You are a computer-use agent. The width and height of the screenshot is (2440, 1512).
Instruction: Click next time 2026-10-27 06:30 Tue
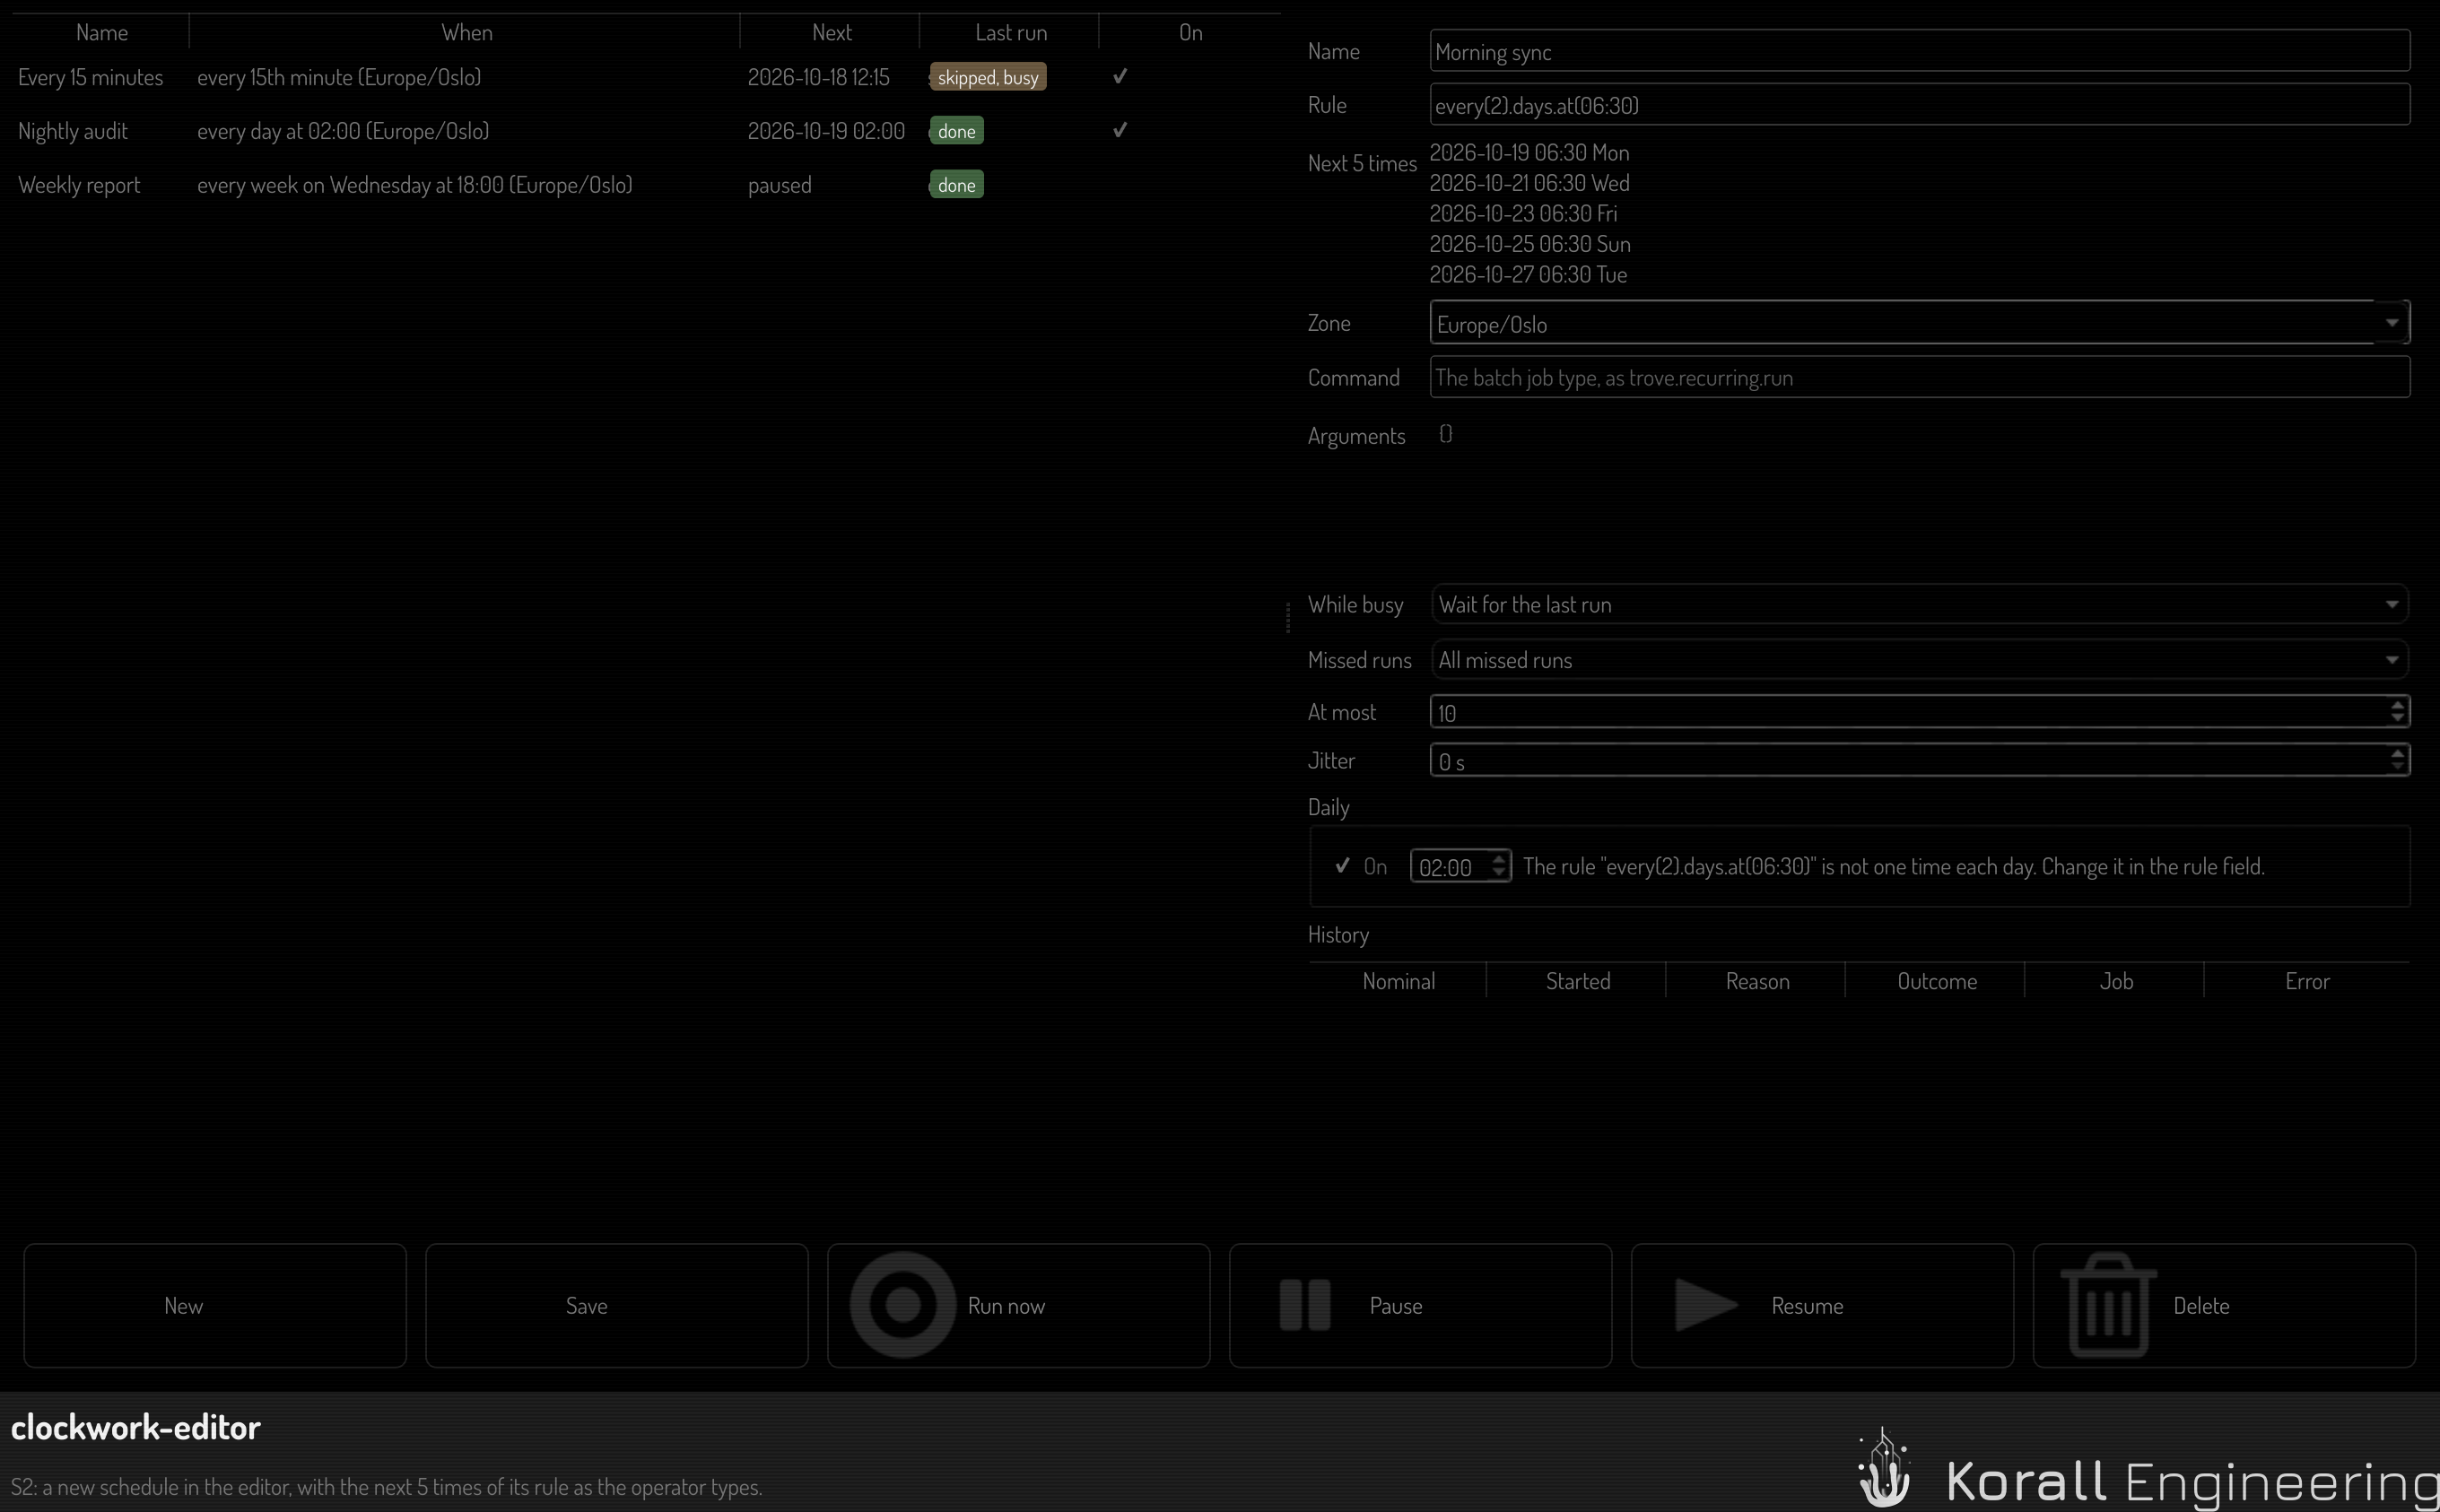1528,274
